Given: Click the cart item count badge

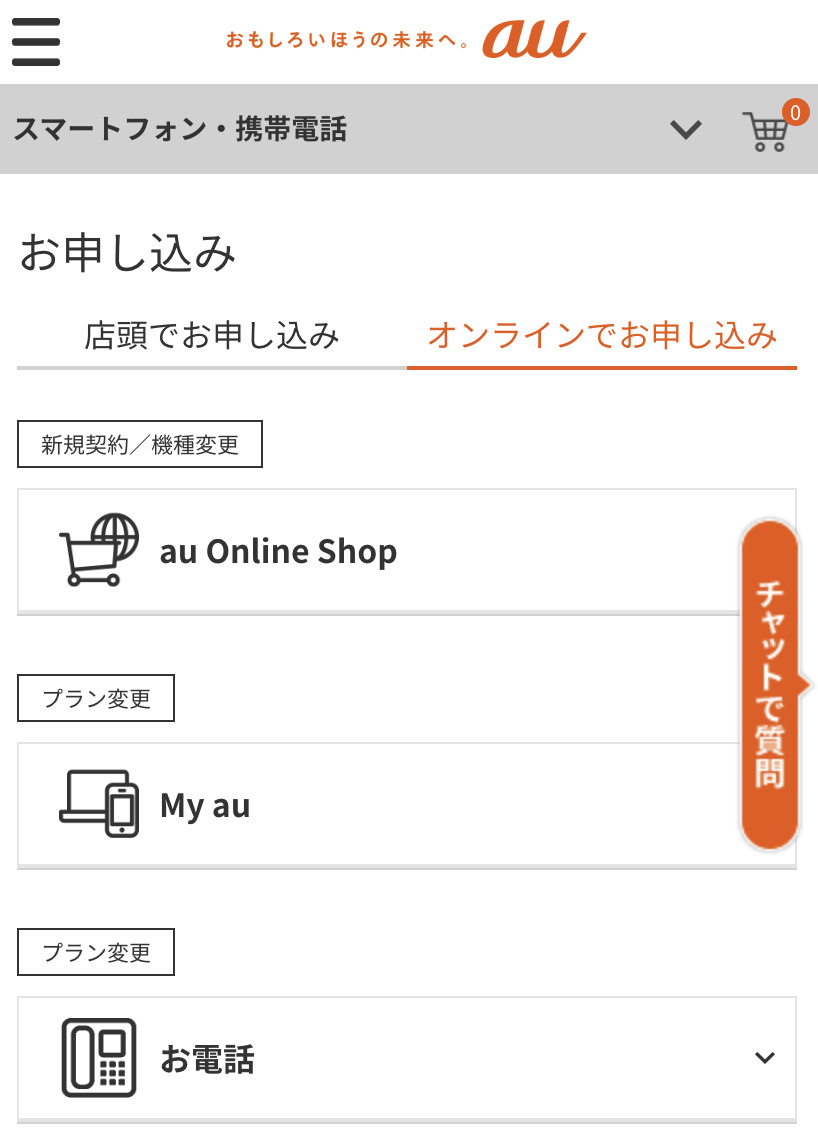Looking at the screenshot, I should tap(795, 113).
